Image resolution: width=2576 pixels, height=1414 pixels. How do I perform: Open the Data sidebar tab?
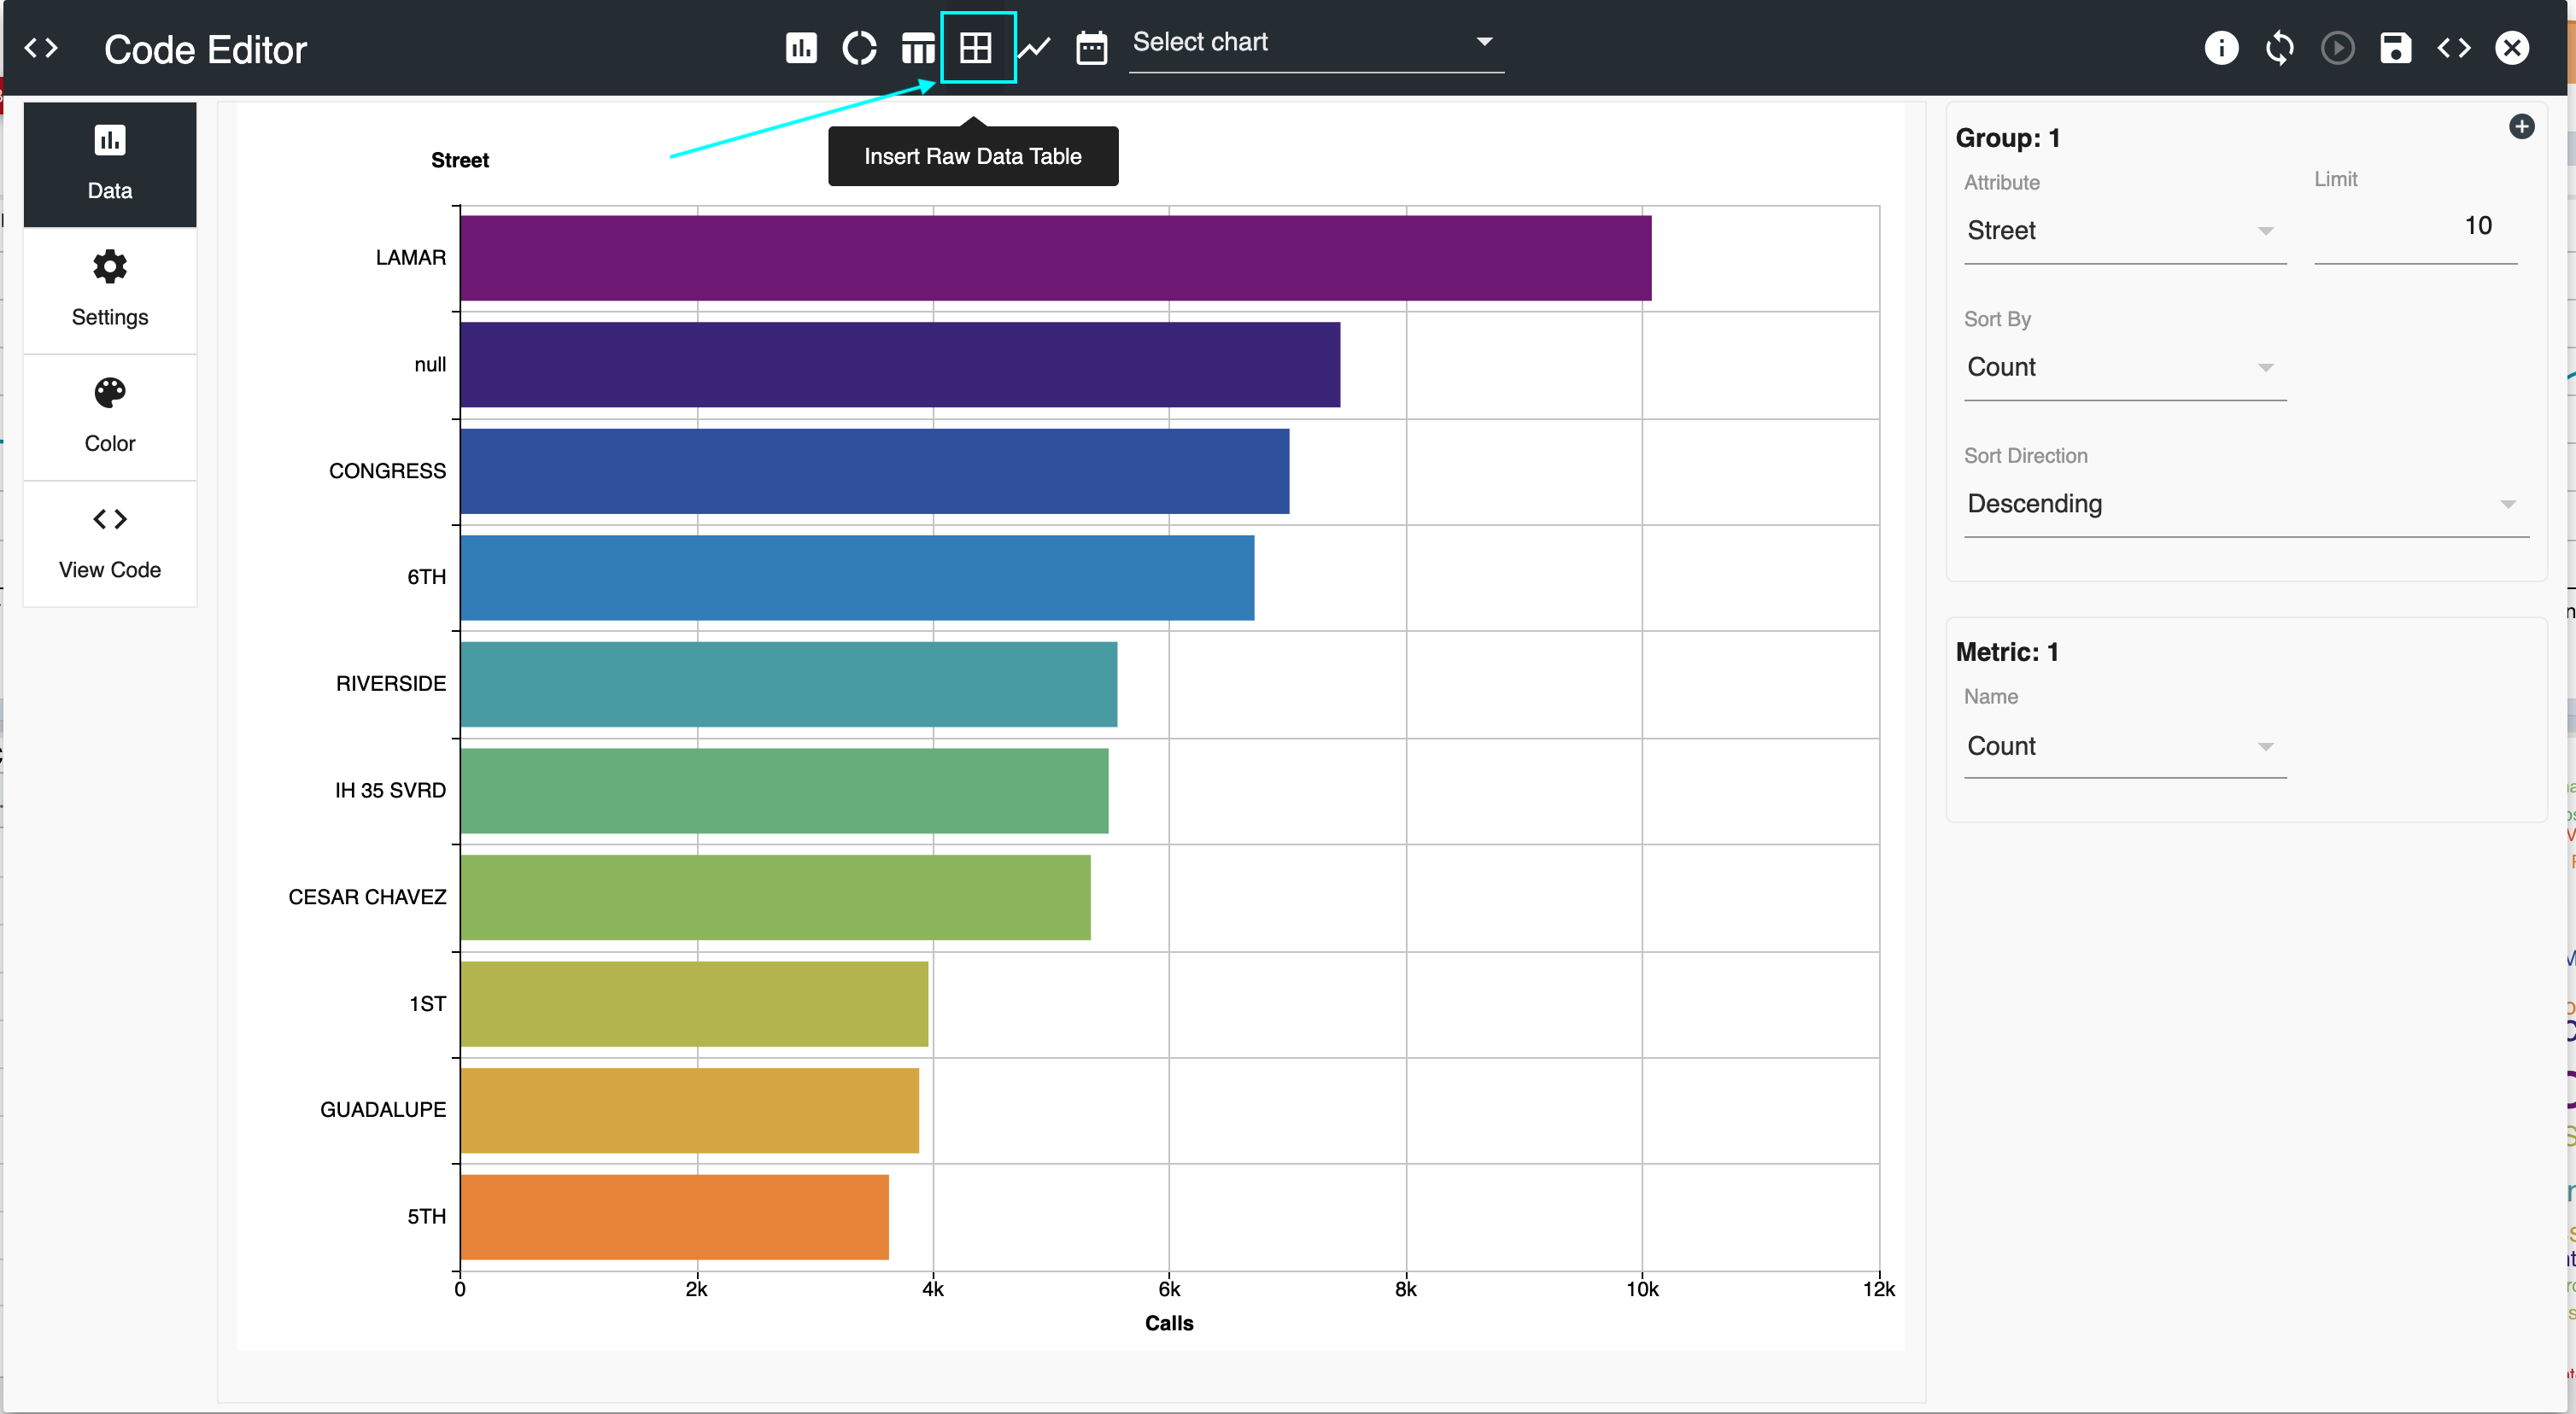click(x=110, y=164)
